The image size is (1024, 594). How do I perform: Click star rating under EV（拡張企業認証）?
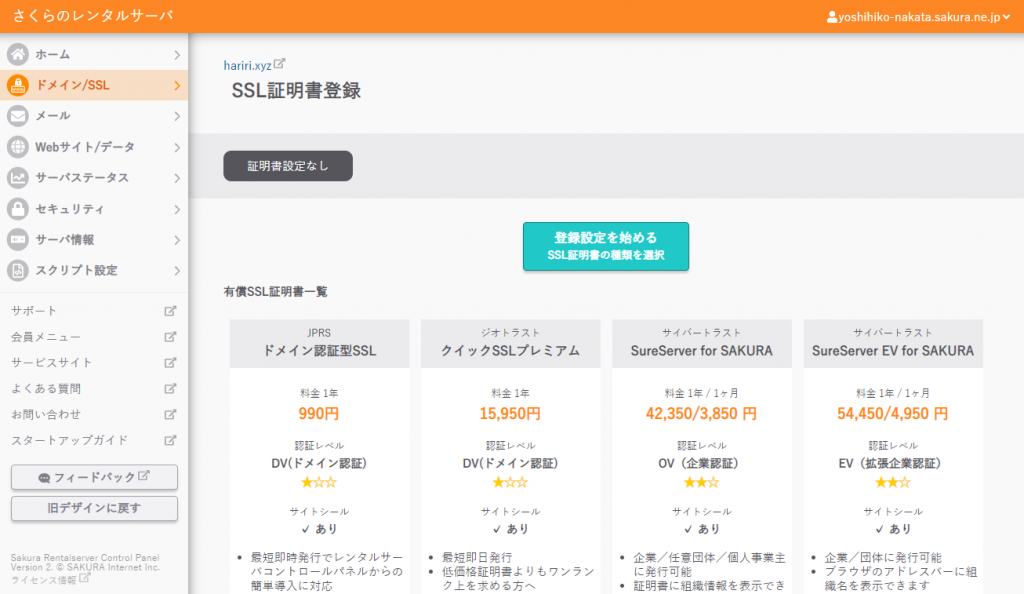[x=893, y=482]
